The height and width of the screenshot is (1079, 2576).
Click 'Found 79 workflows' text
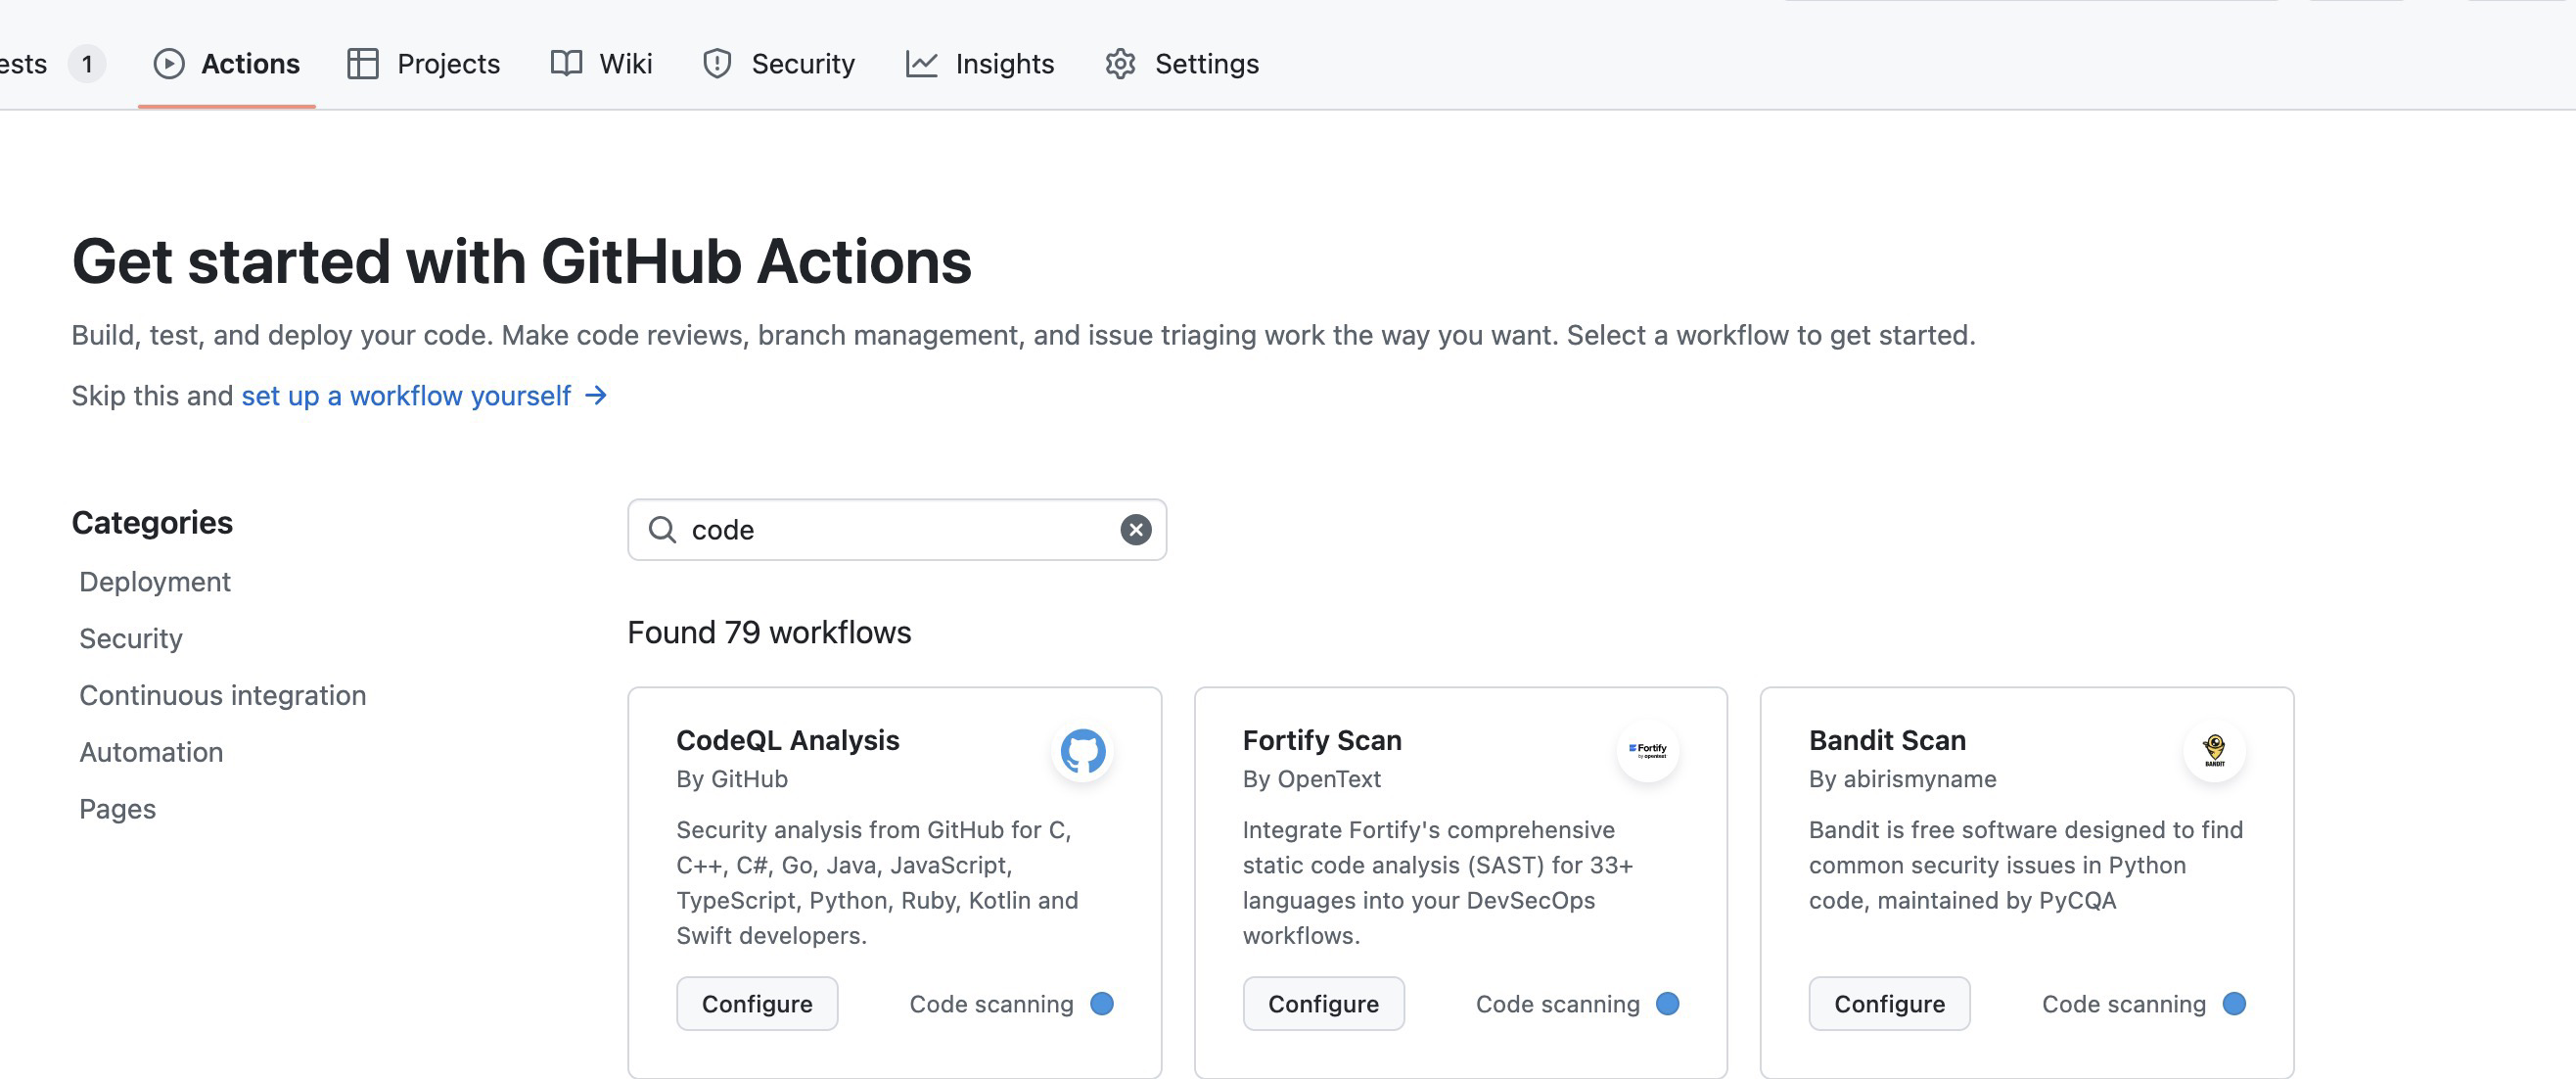[769, 632]
